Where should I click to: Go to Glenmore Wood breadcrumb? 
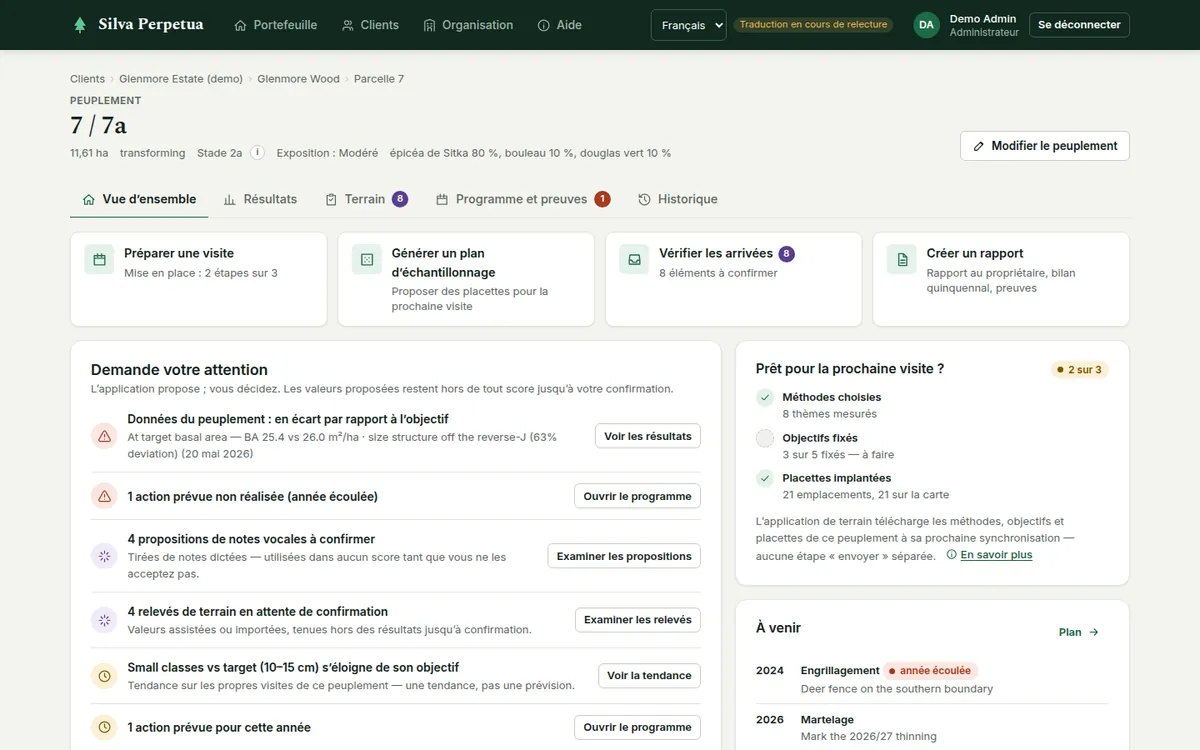point(298,79)
